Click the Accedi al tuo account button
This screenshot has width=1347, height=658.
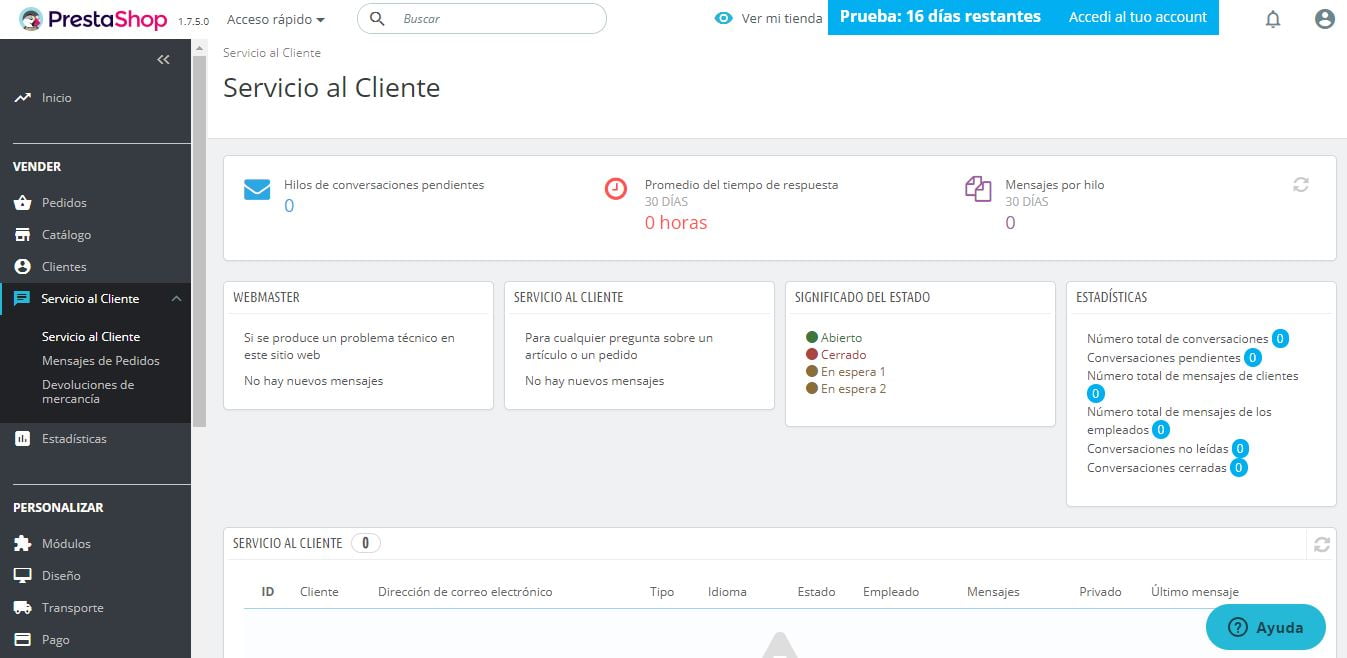click(1137, 17)
